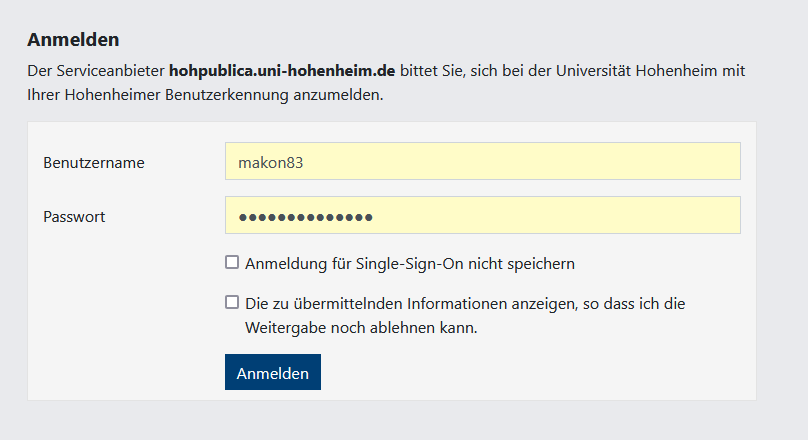This screenshot has height=440, width=808.
Task: Click label text 'Anmeldung für Single-Sign-On nicht speichern'
Action: point(410,264)
